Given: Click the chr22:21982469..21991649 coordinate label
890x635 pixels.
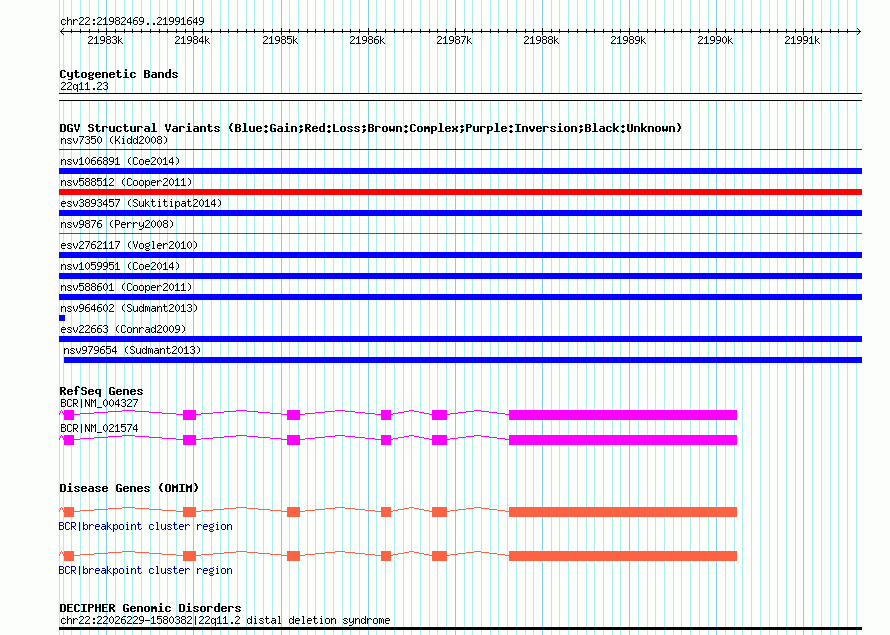Looking at the screenshot, I should [132, 22].
